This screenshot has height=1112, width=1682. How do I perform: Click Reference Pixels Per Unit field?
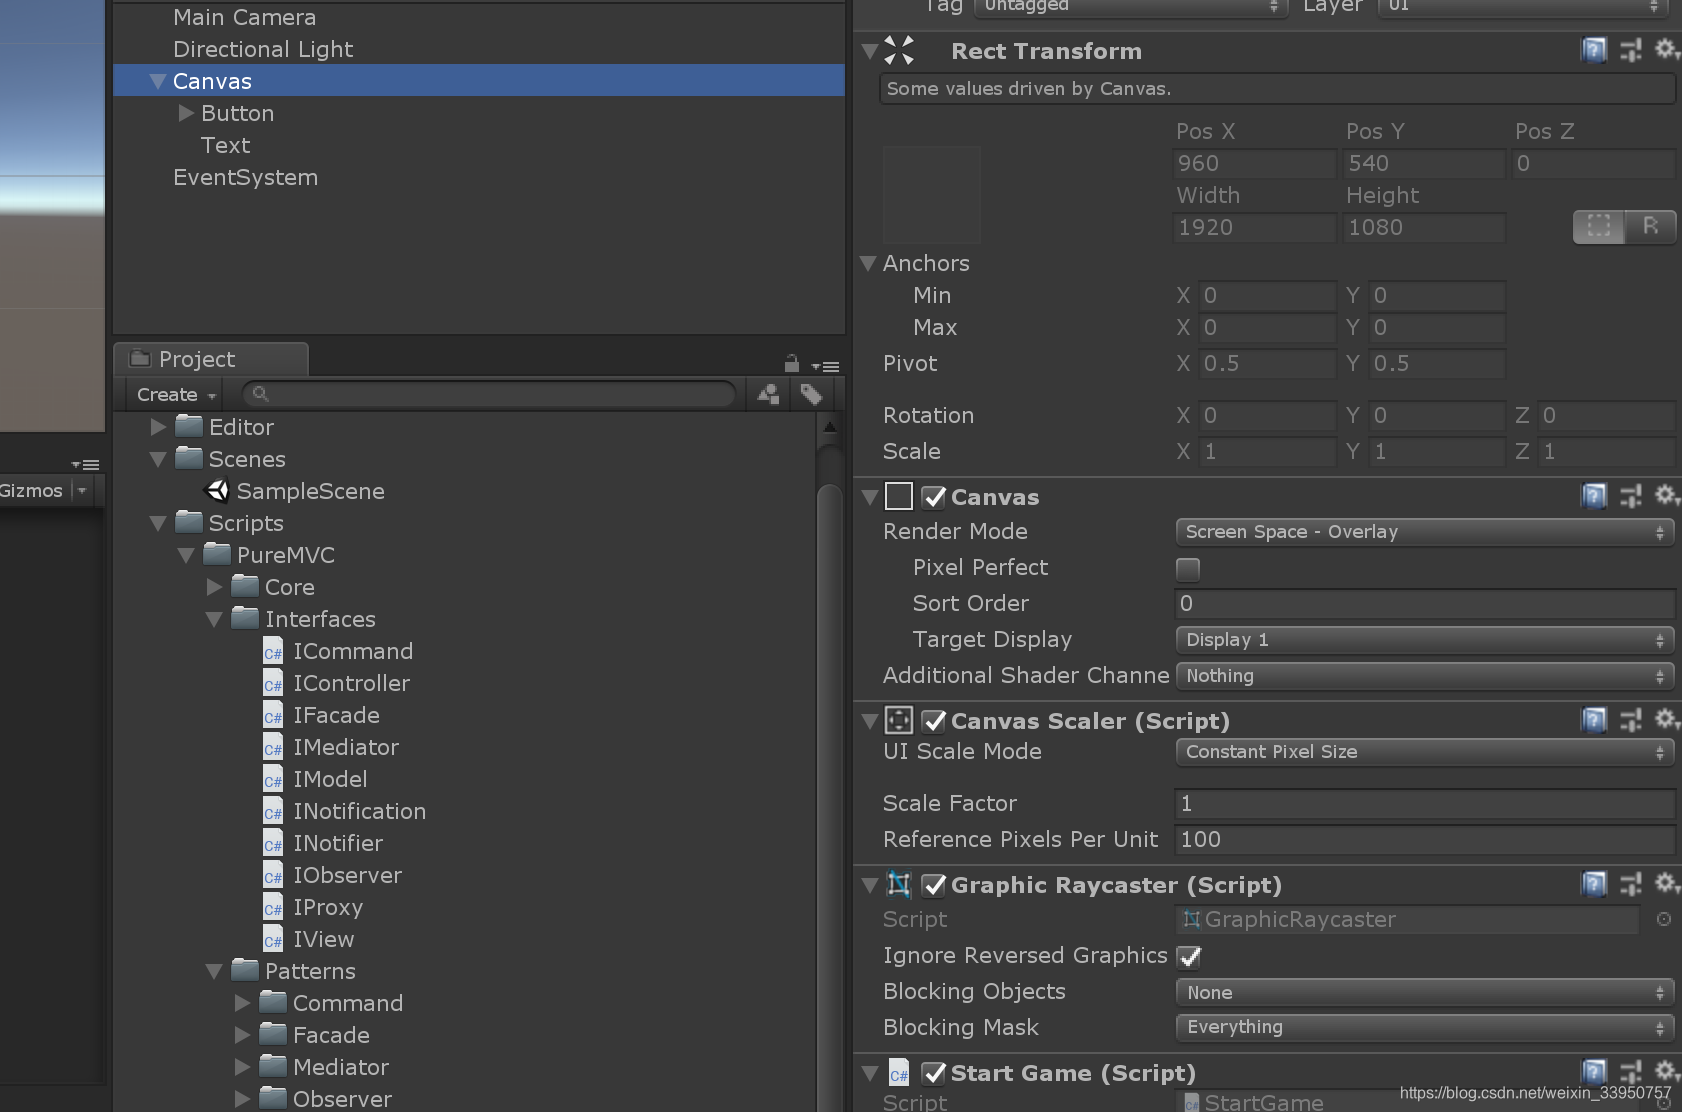(x=1425, y=840)
